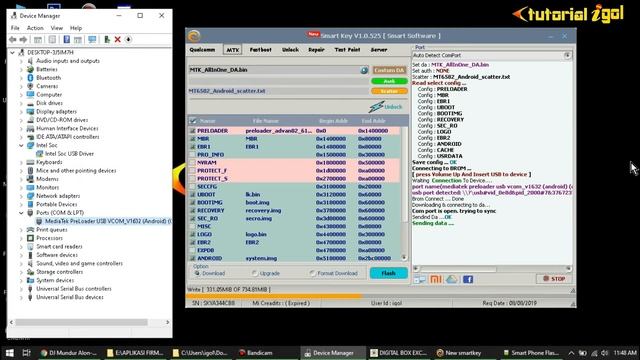Open Task View on the taskbar
Image resolution: width=640 pixels, height=360 pixels.
tap(27, 353)
